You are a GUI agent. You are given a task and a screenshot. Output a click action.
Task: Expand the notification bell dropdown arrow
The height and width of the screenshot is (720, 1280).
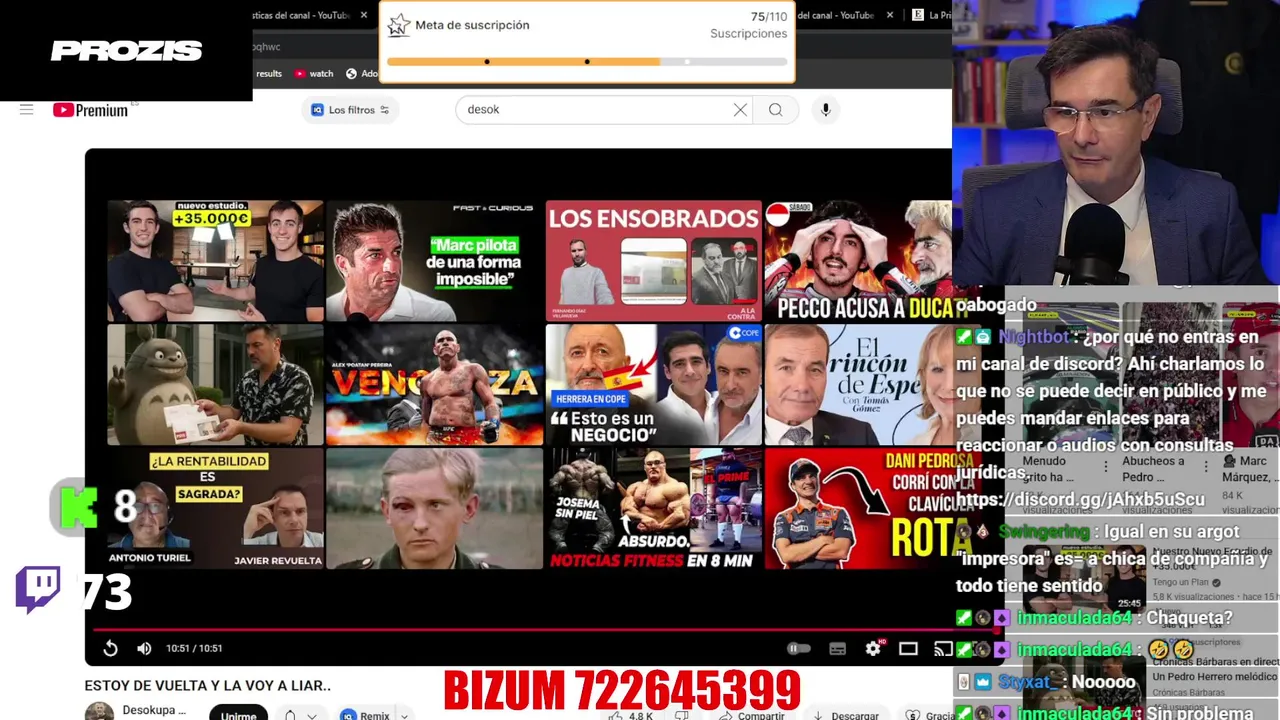pyautogui.click(x=312, y=716)
